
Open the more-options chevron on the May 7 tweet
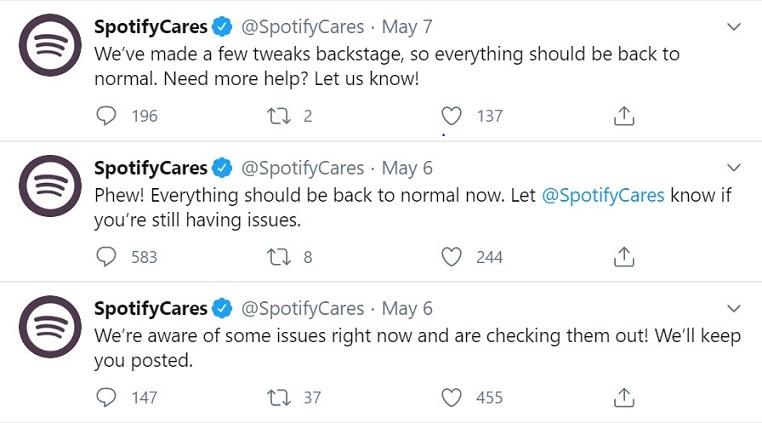[735, 27]
